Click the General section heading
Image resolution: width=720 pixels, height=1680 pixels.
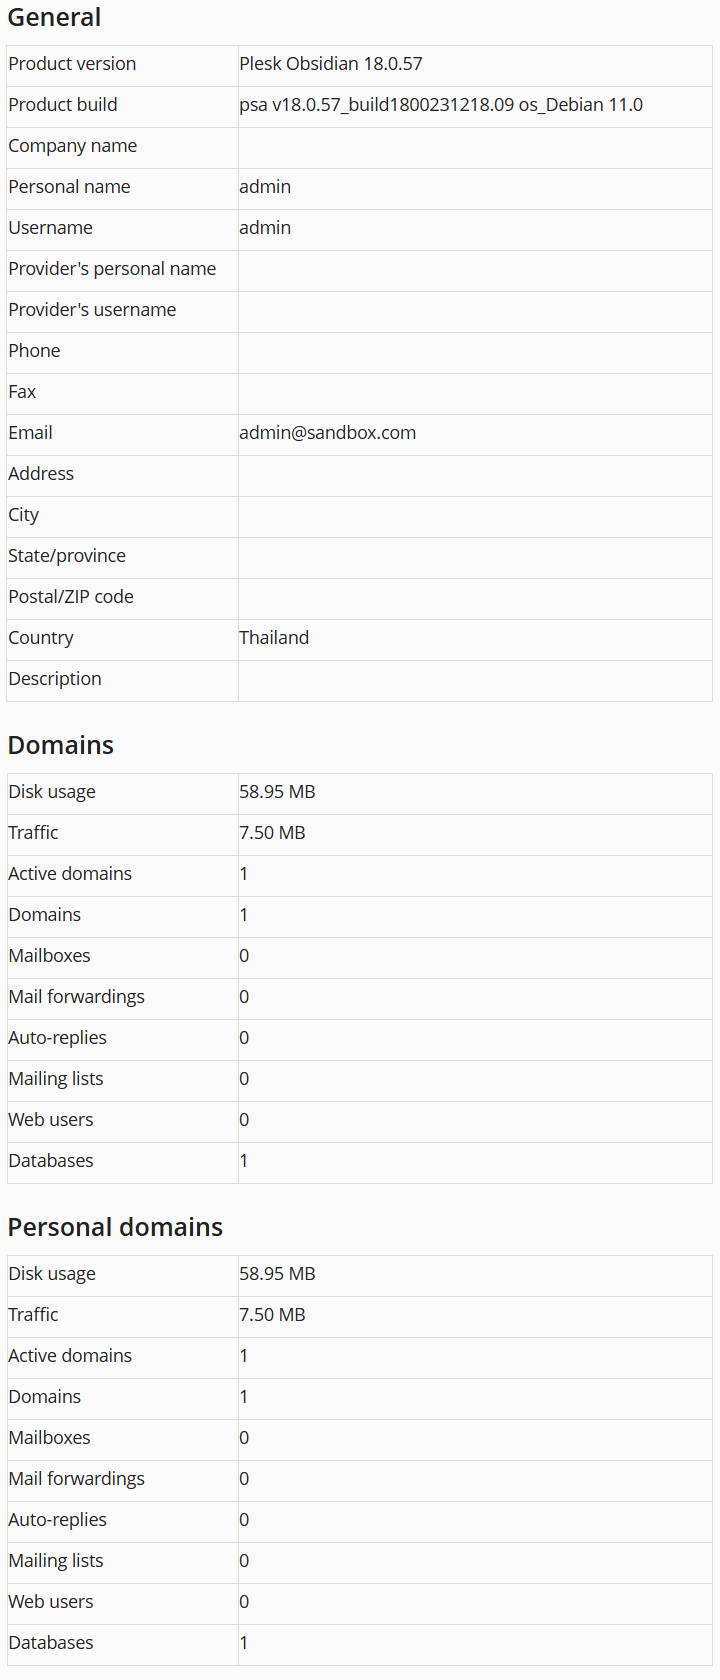pyautogui.click(x=54, y=18)
